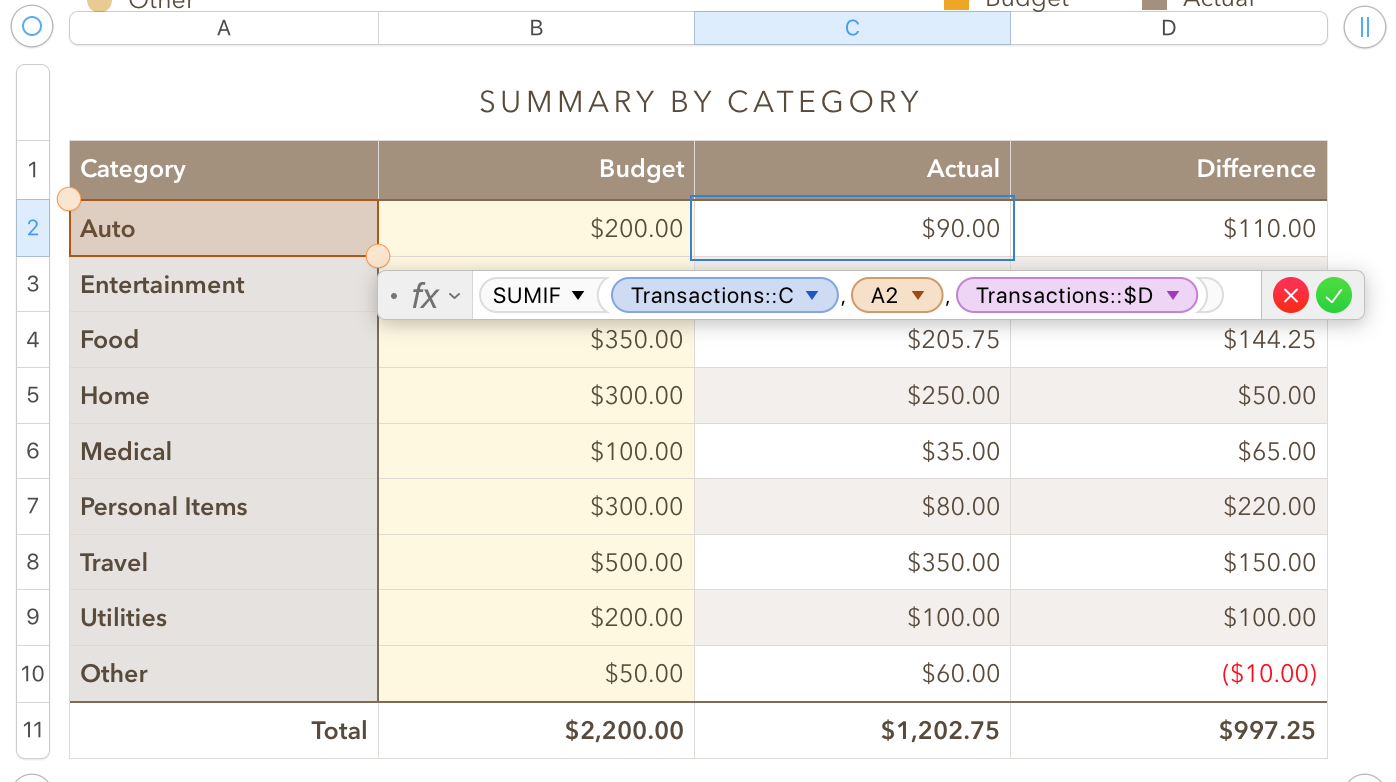Image resolution: width=1396 pixels, height=782 pixels.
Task: Click the table select handle circle
Action: coord(32,27)
